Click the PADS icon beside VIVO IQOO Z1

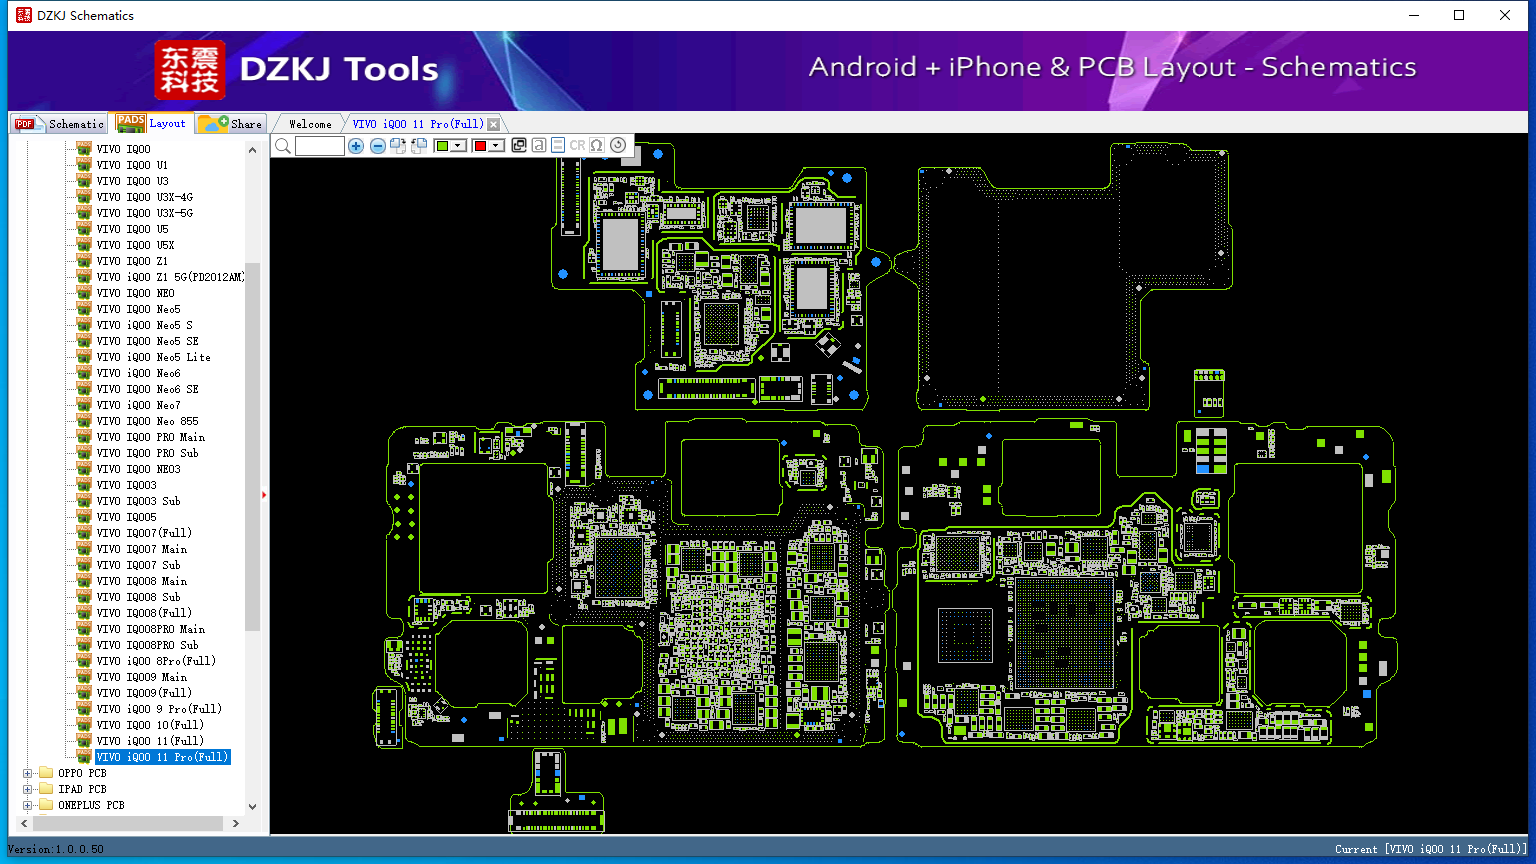pyautogui.click(x=84, y=261)
